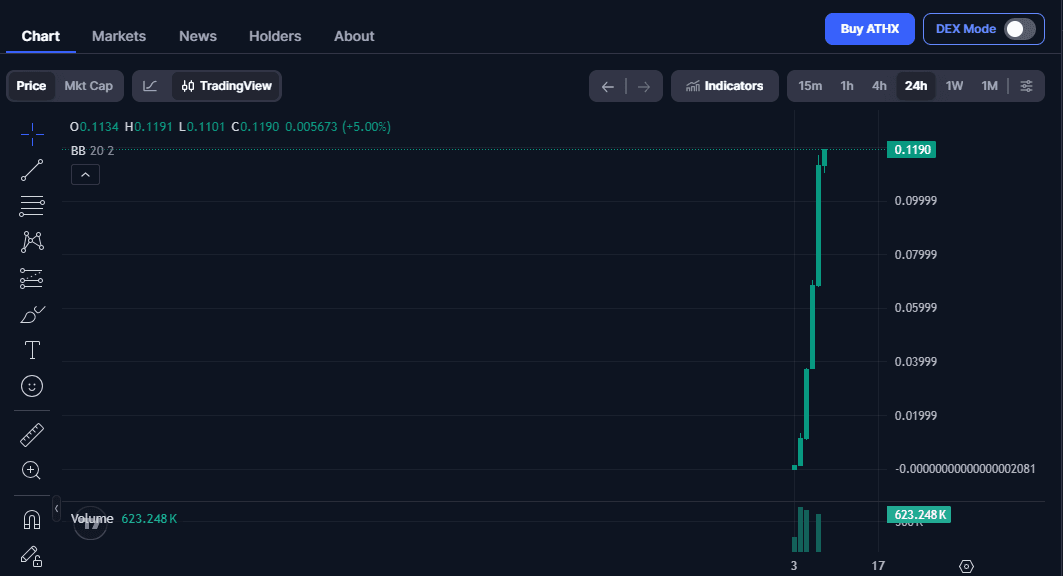Click the 0.03999 price axis label

[916, 362]
